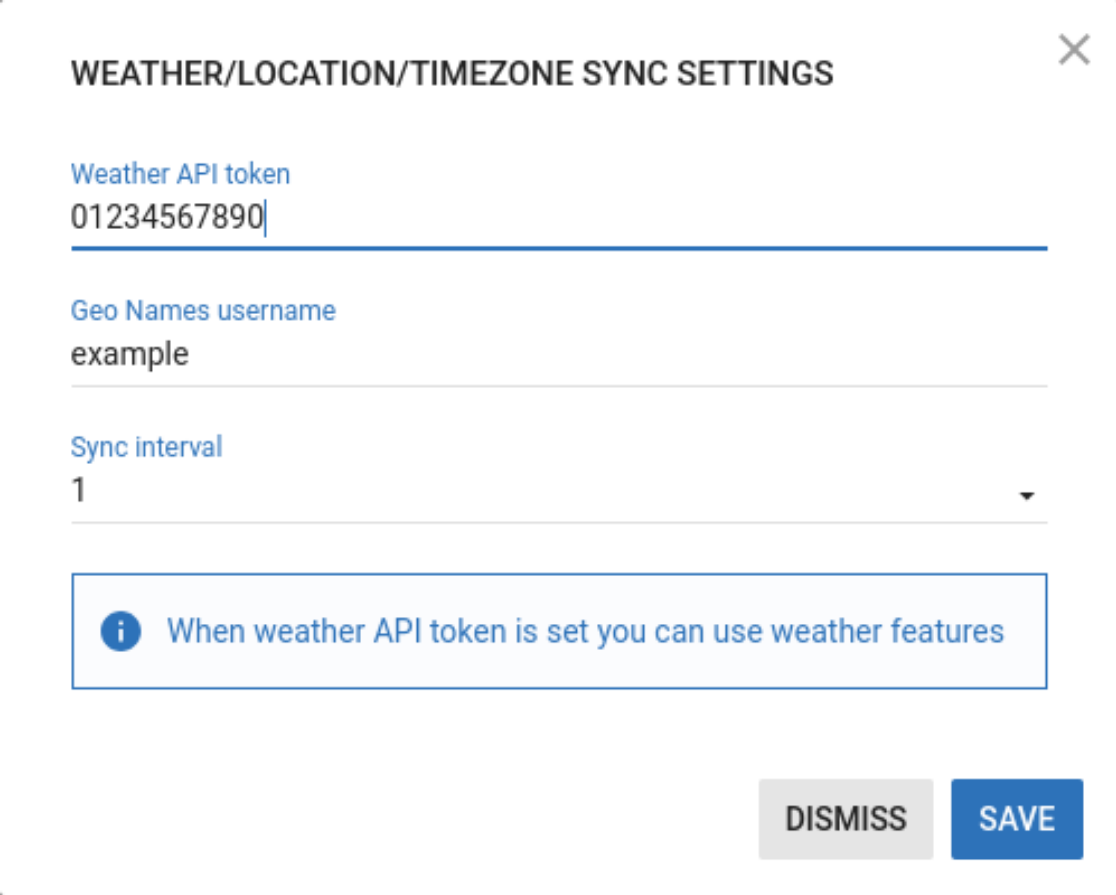Screen dimensions: 1116x895
Task: Dismiss the sync settings dialog
Action: [x=845, y=818]
